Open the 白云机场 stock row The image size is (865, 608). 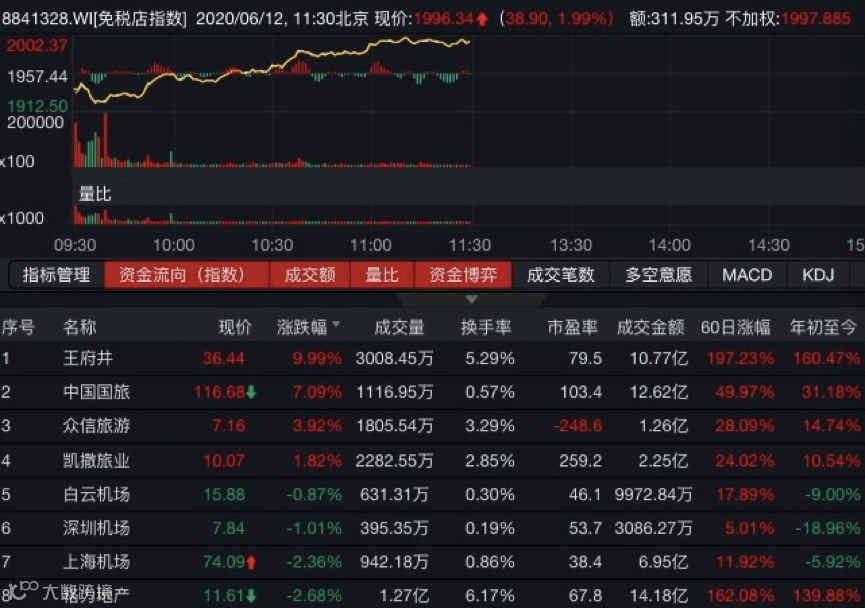pos(432,494)
